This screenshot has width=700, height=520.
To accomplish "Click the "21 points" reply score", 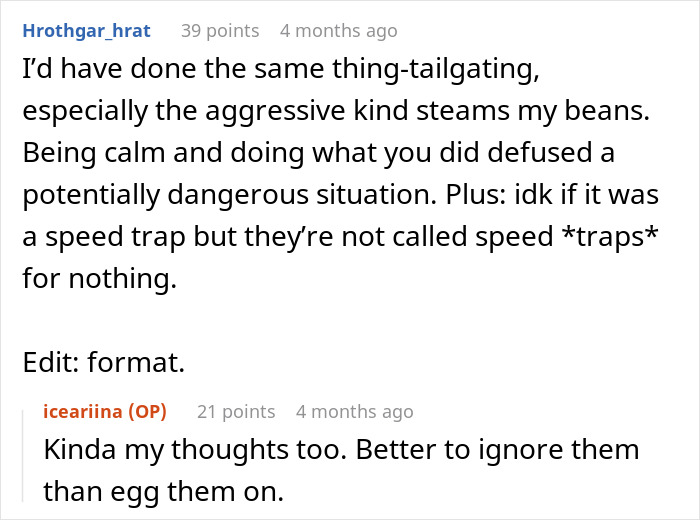I will click(236, 411).
